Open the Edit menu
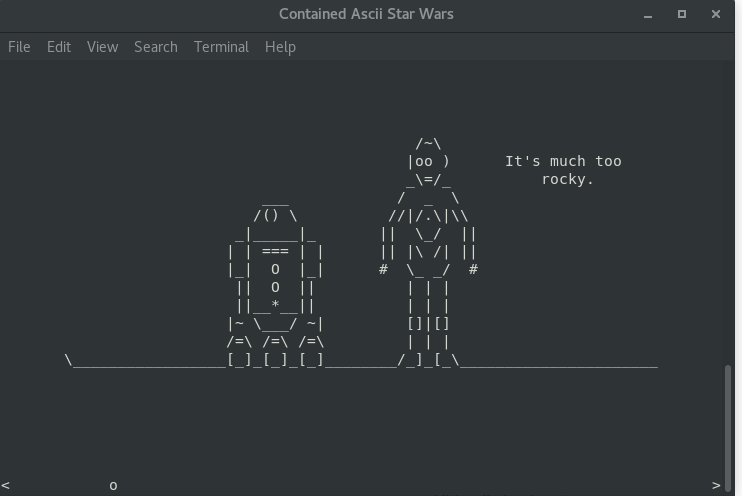Screen dimensions: 742x496 tap(59, 47)
